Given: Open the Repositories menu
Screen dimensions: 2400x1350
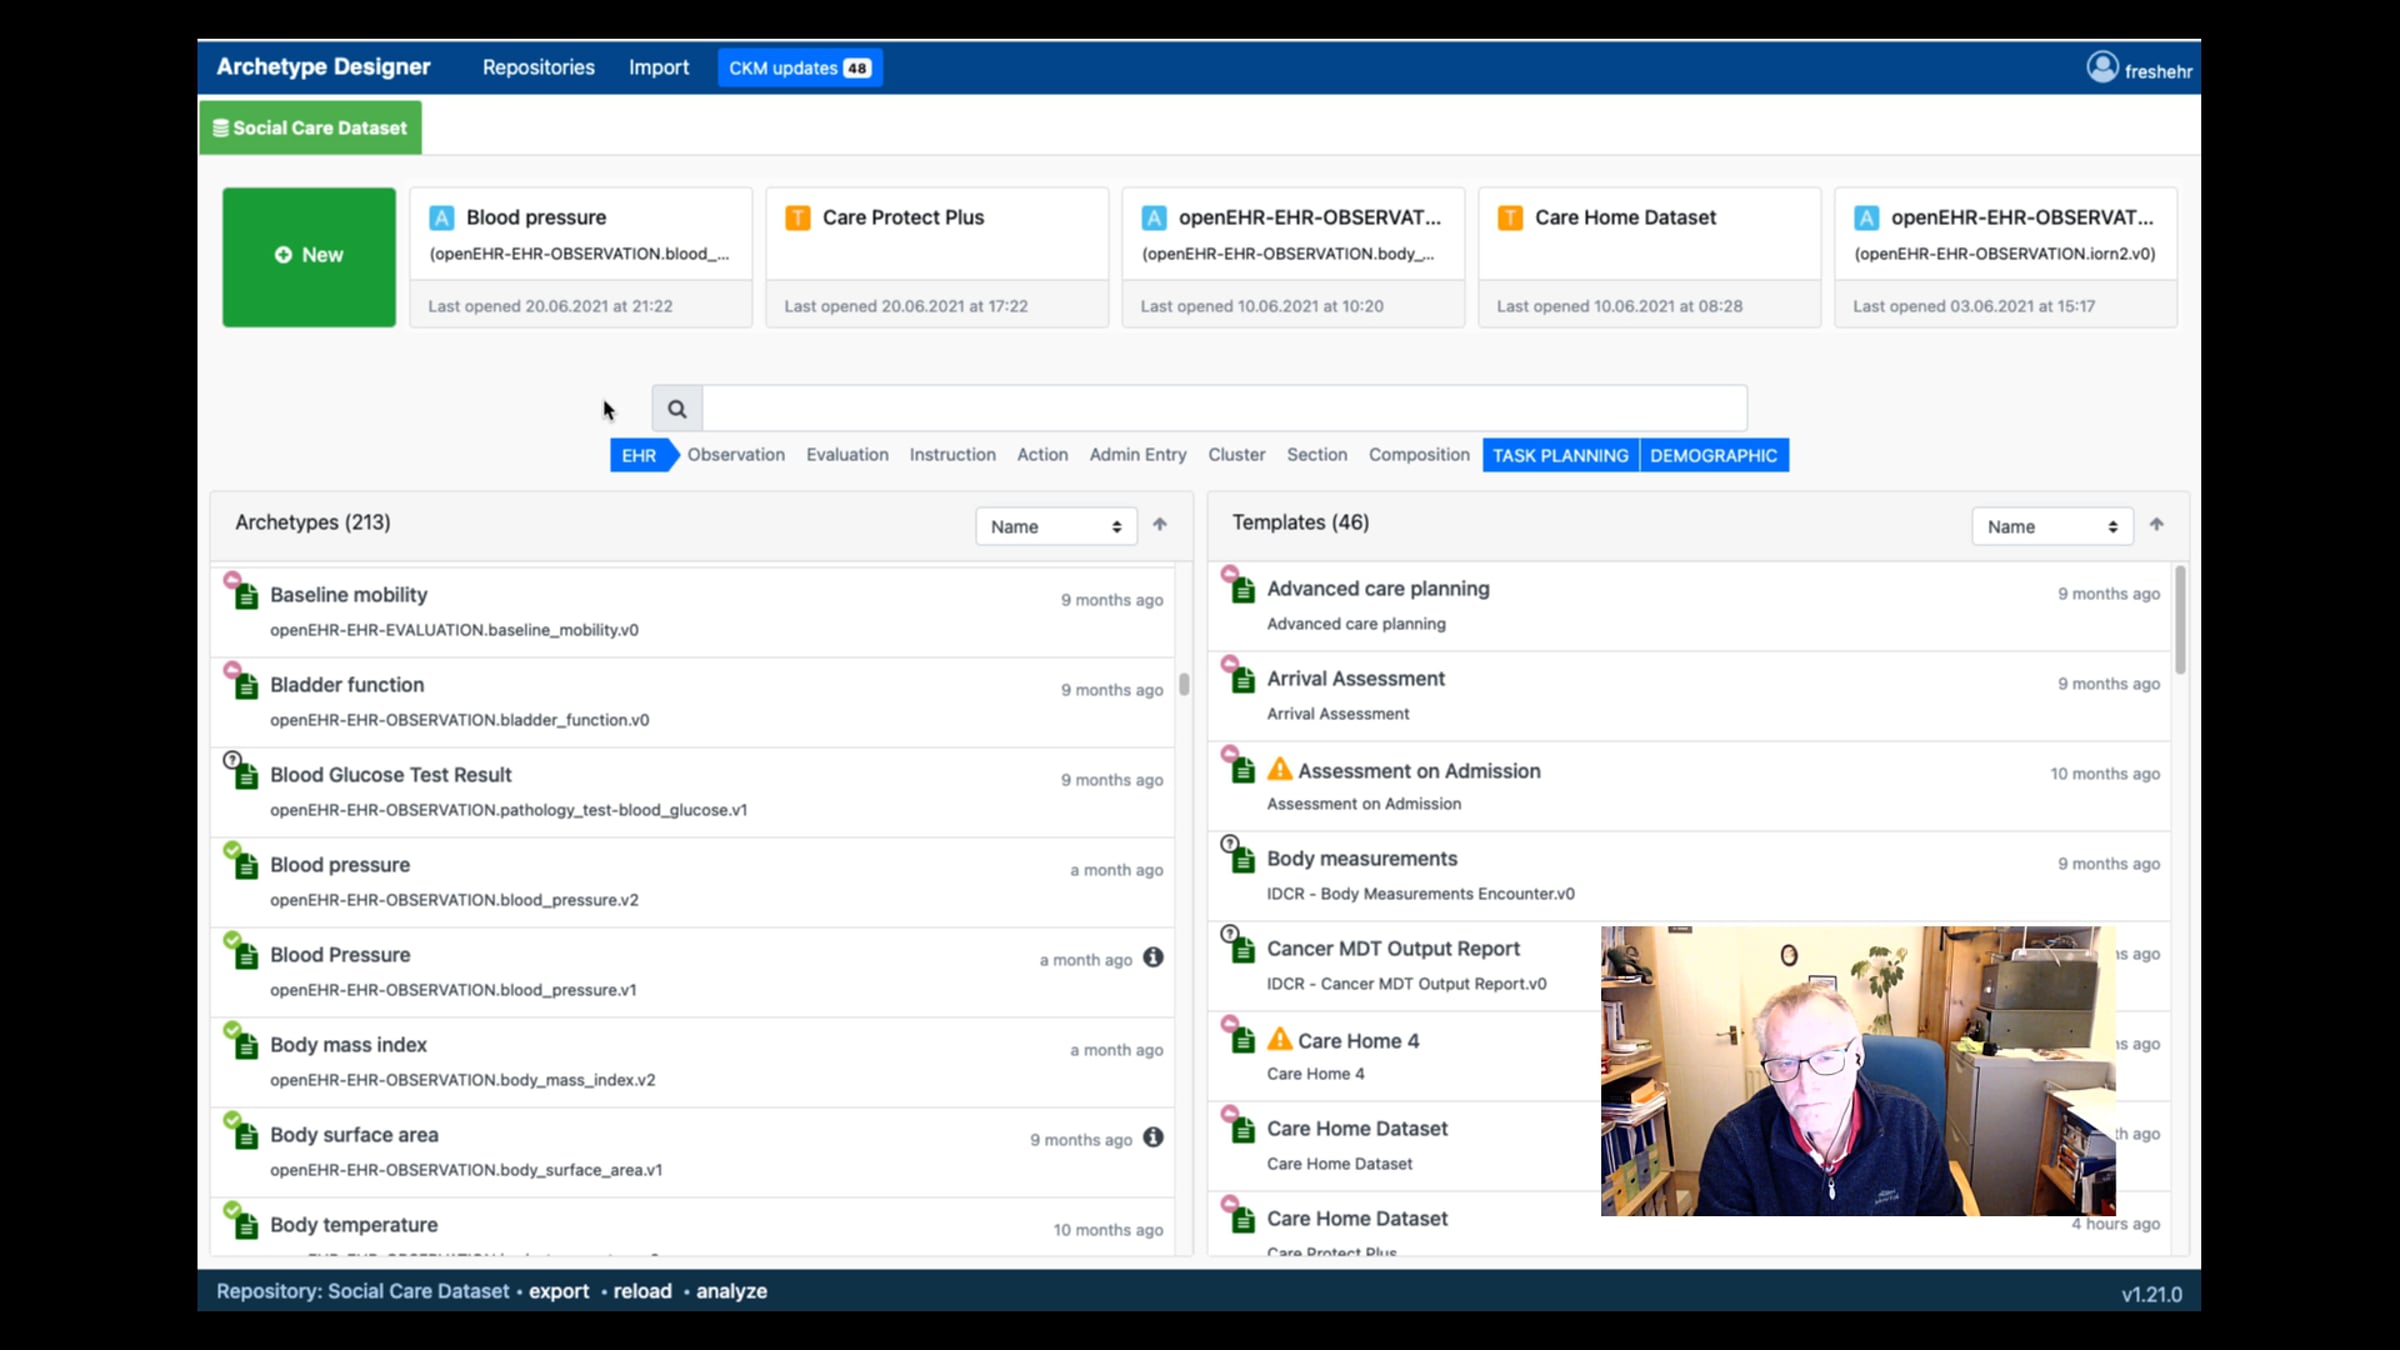Looking at the screenshot, I should (538, 67).
